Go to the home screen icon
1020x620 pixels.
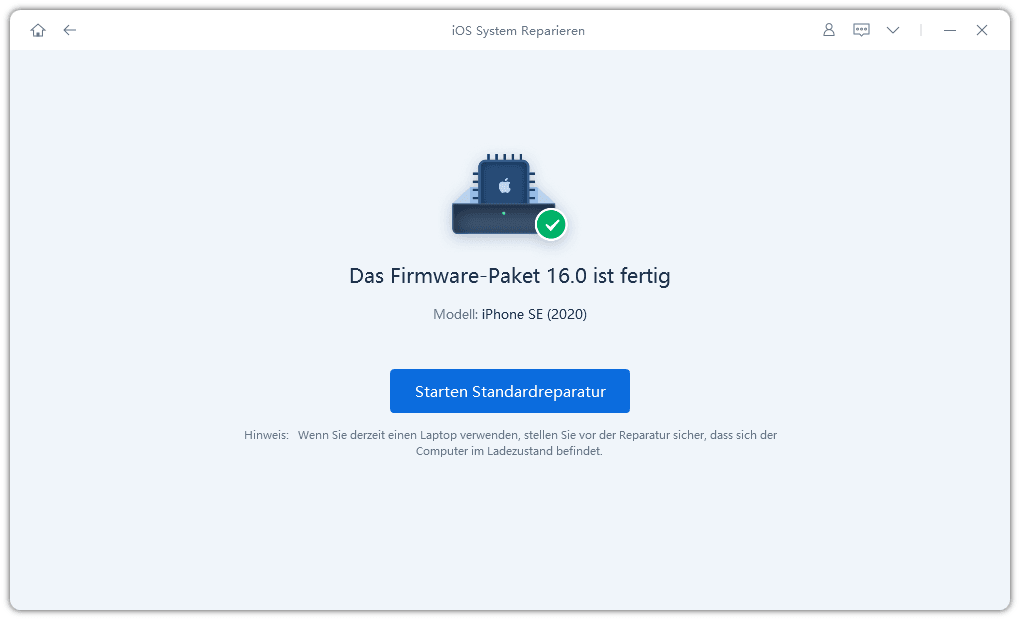38,30
